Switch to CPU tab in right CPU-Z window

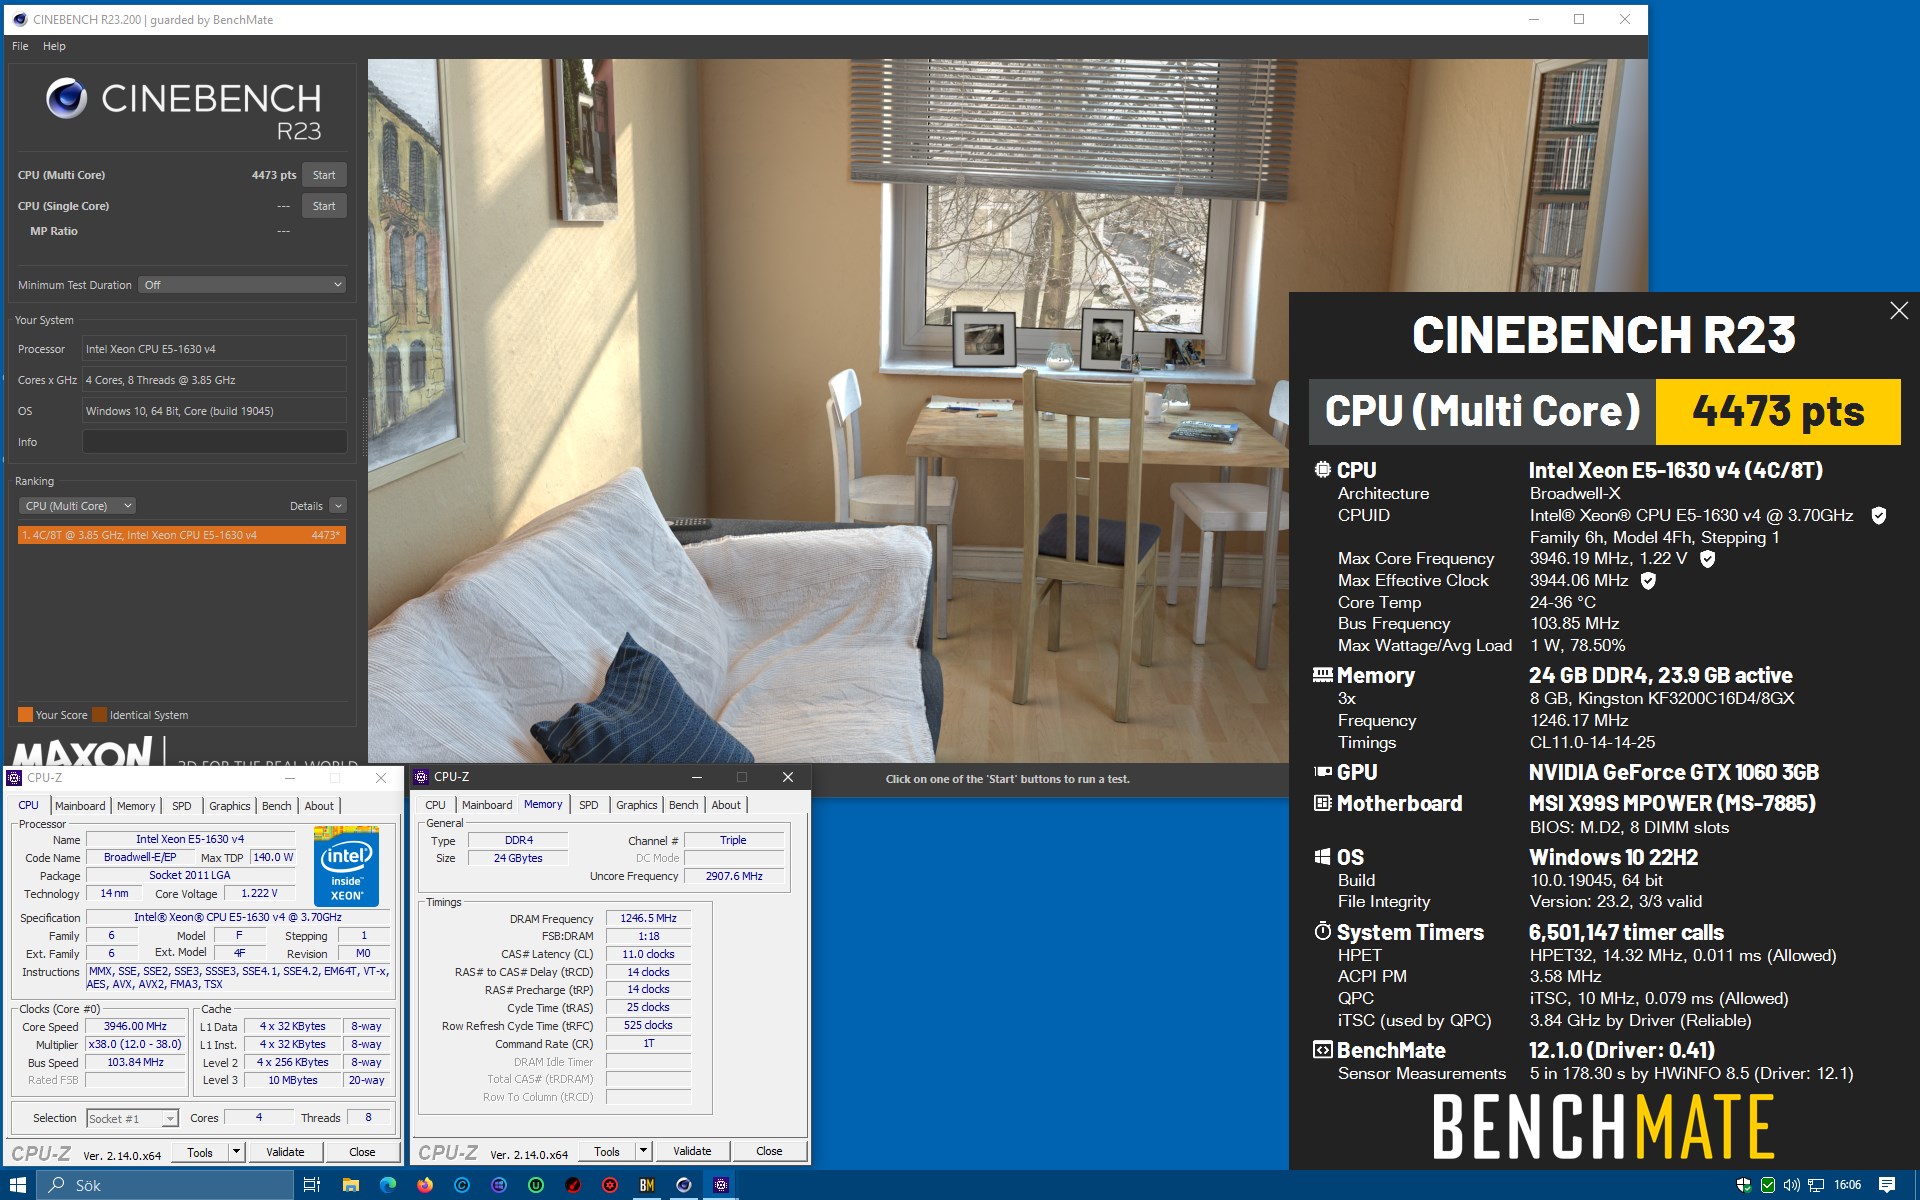[435, 805]
